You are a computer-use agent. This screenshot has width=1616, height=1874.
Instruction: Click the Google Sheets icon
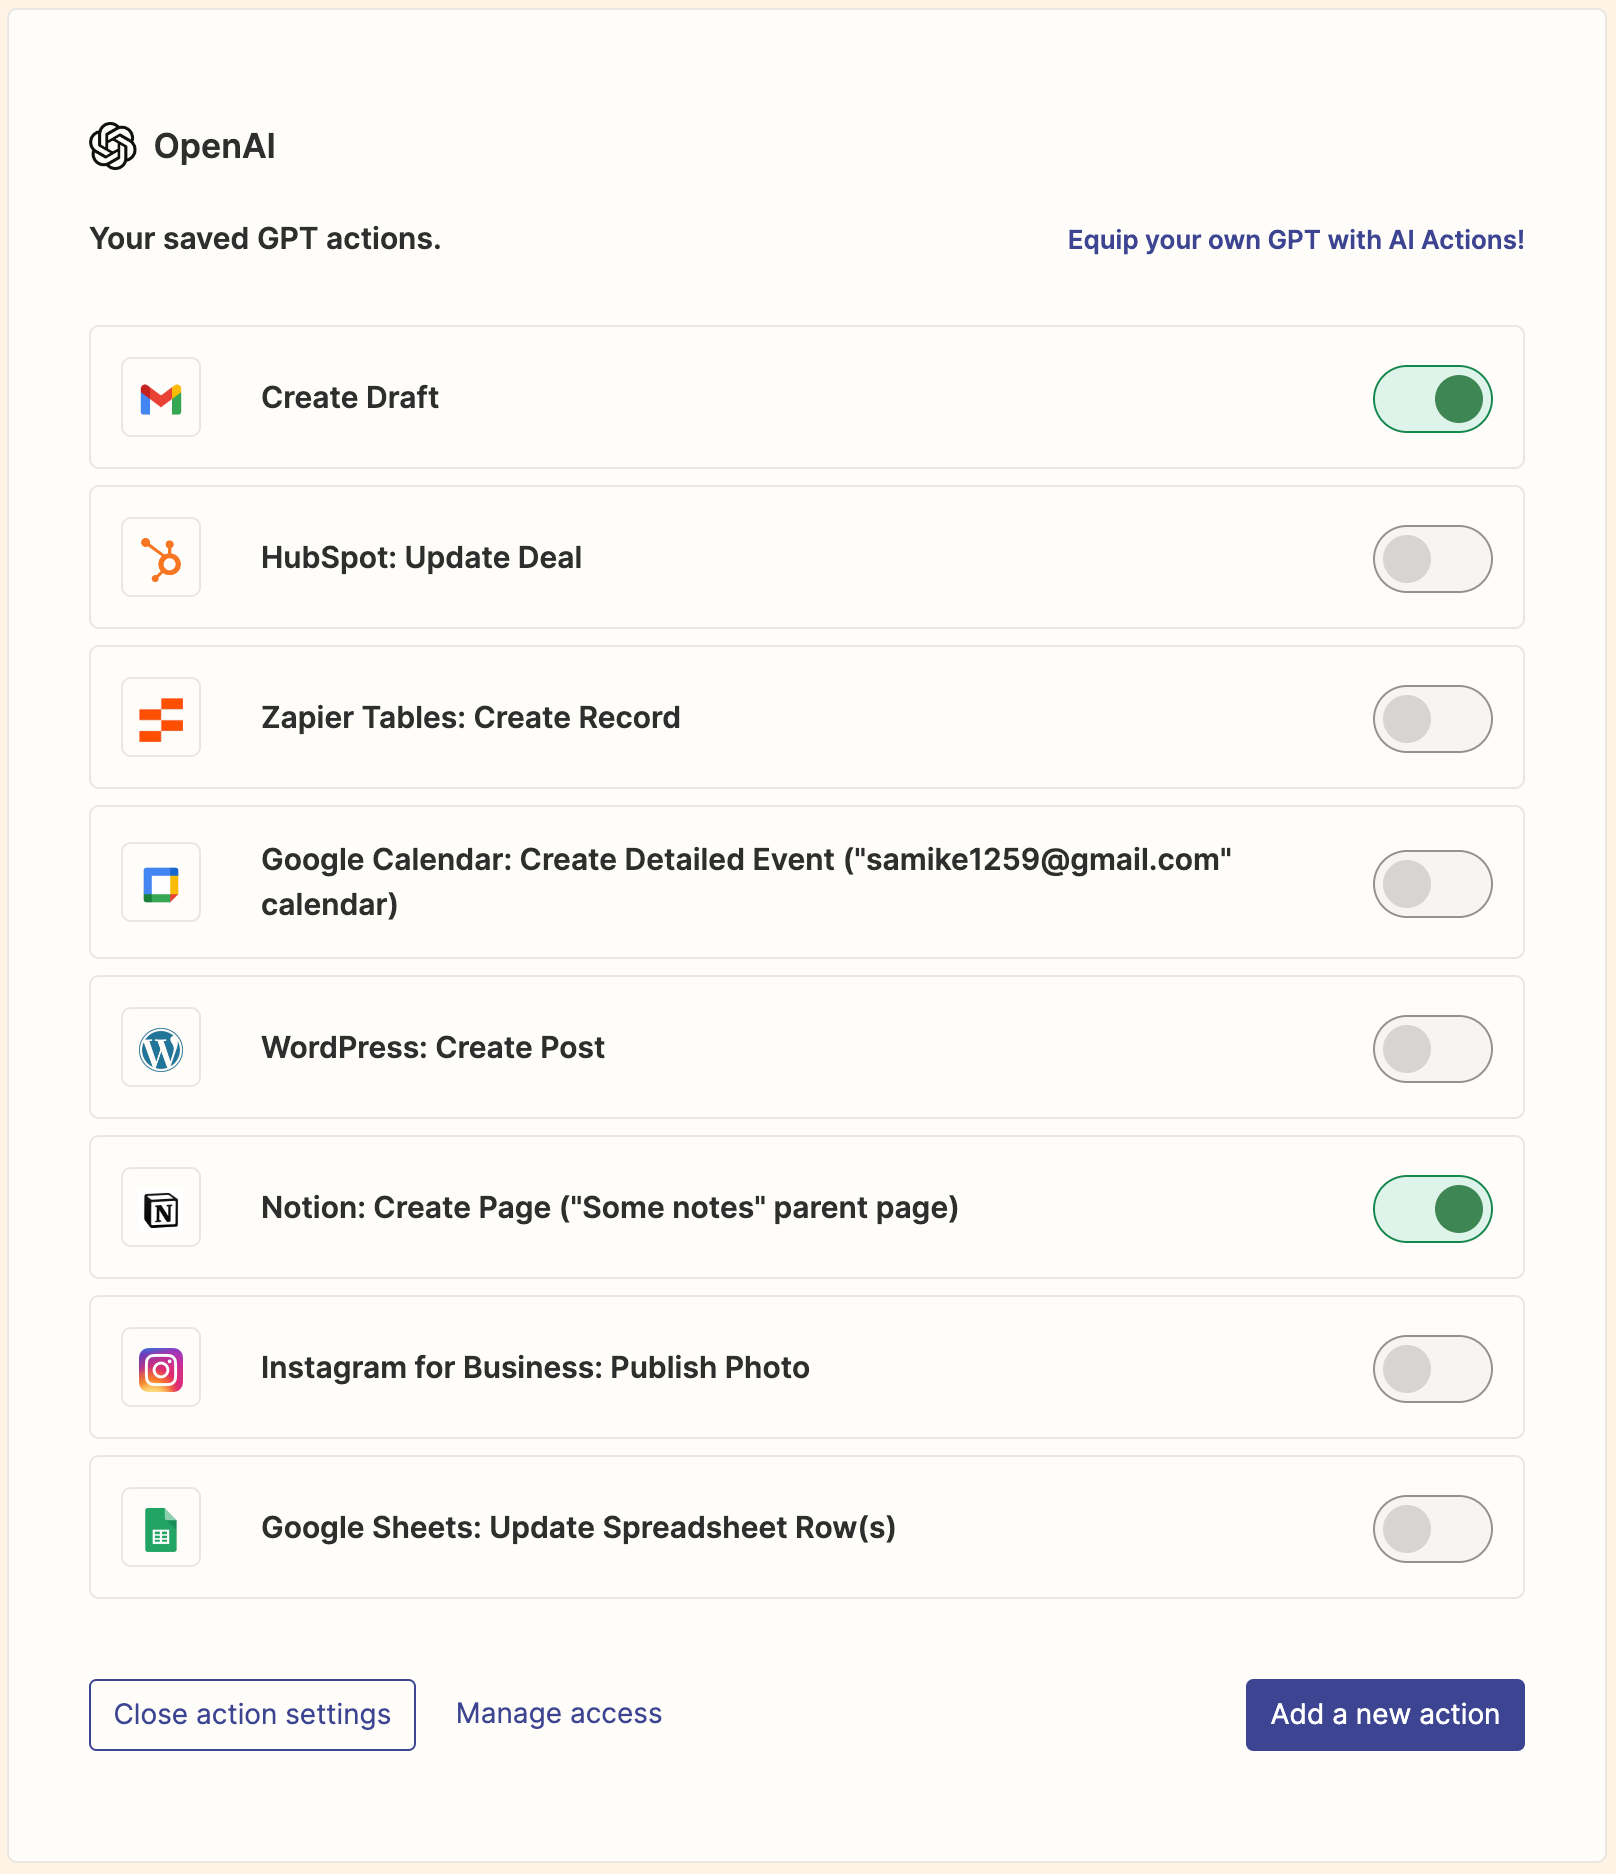161,1528
